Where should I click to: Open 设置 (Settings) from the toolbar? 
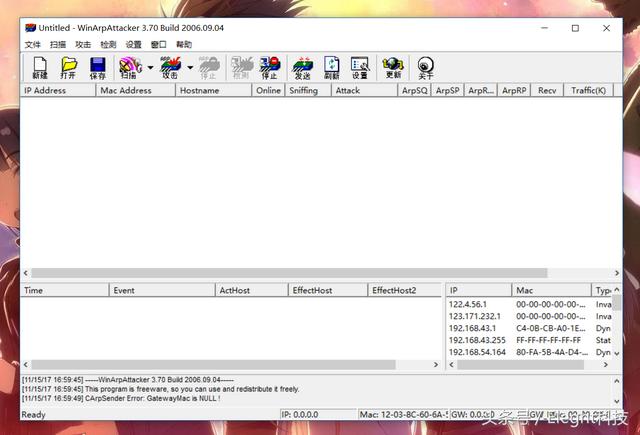[x=360, y=68]
